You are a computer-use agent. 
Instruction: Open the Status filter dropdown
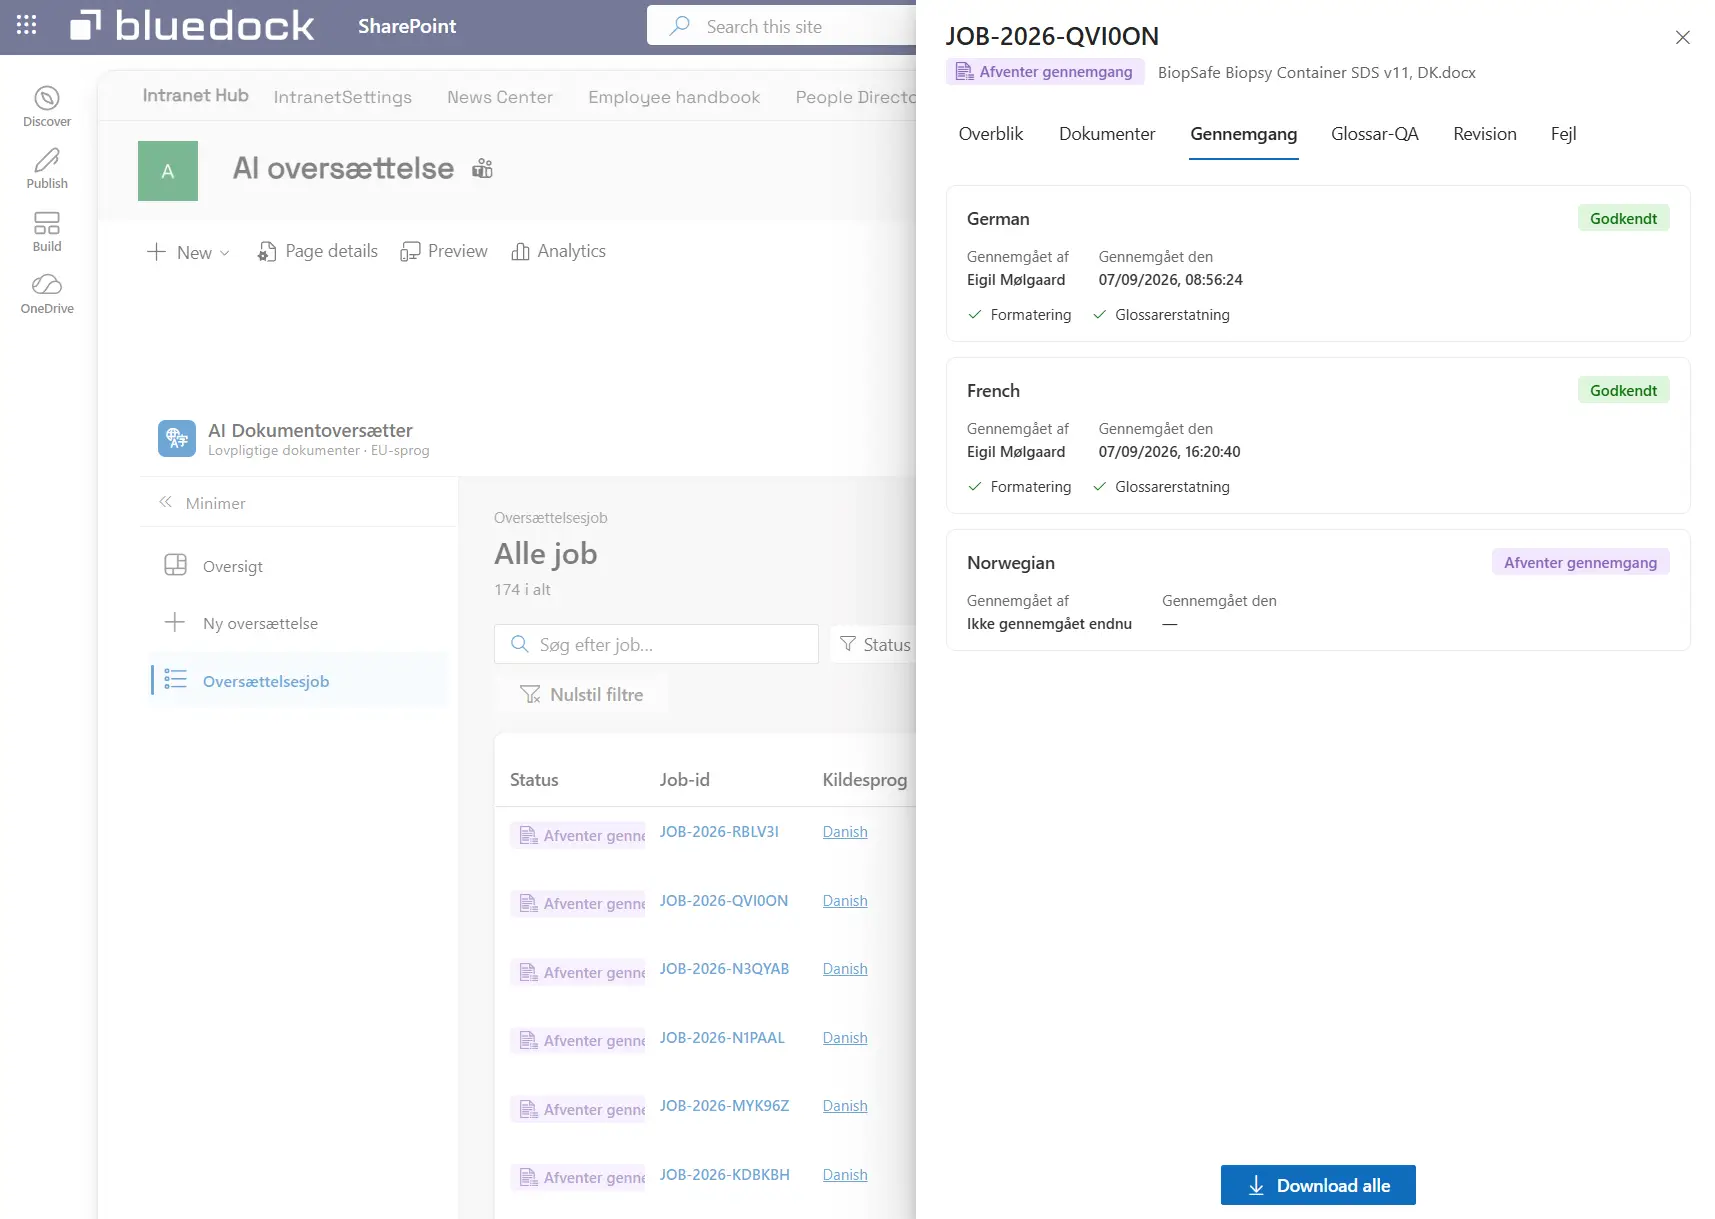pyautogui.click(x=875, y=645)
